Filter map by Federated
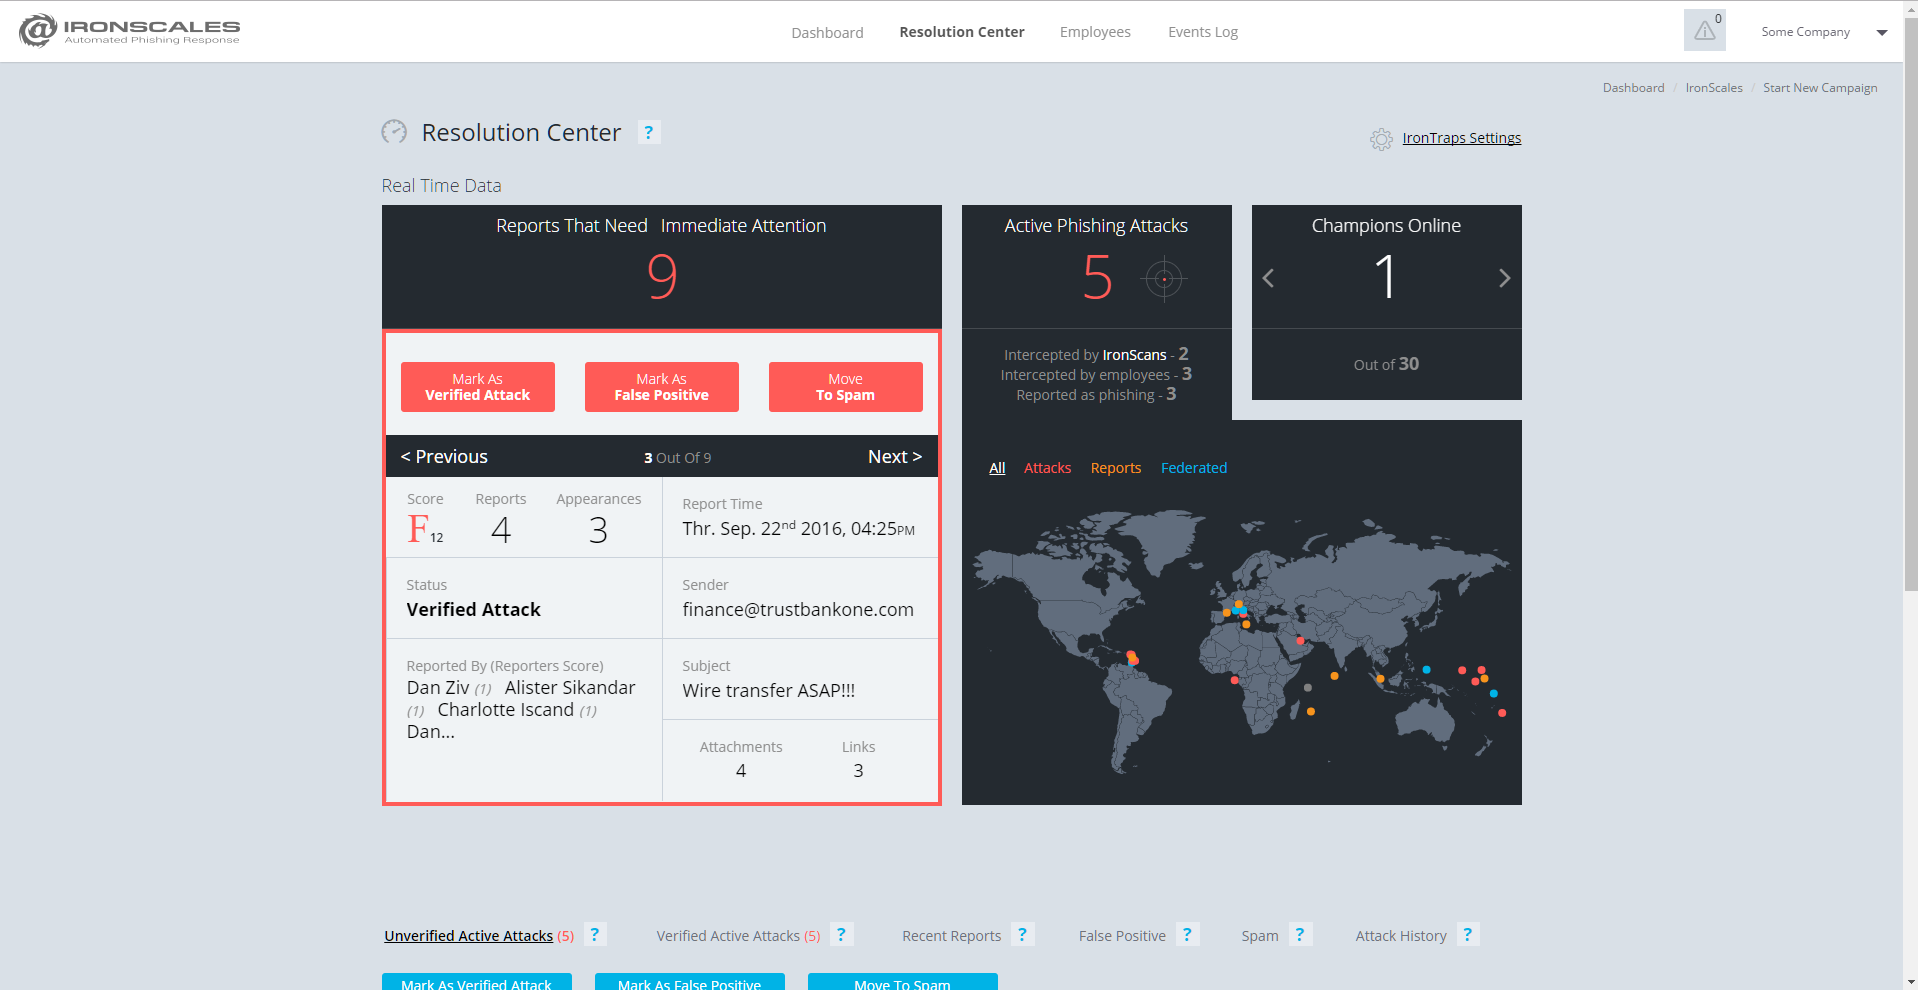Screen dimensions: 1919x990 1193,468
